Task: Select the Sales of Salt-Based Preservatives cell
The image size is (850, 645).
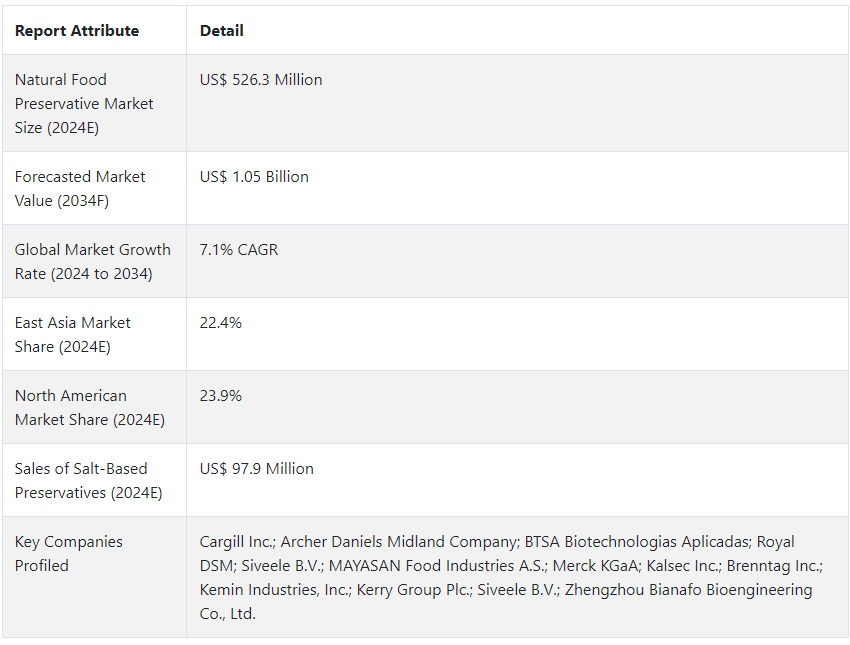Action: tap(94, 480)
